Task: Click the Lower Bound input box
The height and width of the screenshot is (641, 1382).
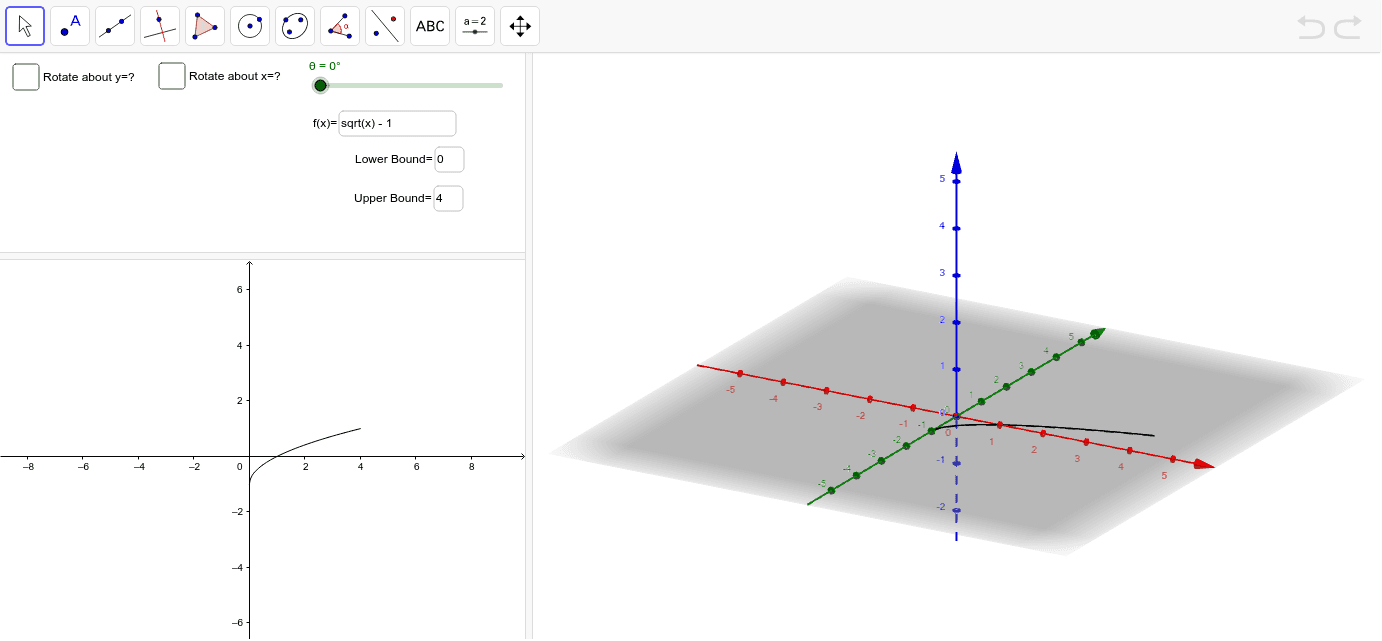Action: pos(449,159)
